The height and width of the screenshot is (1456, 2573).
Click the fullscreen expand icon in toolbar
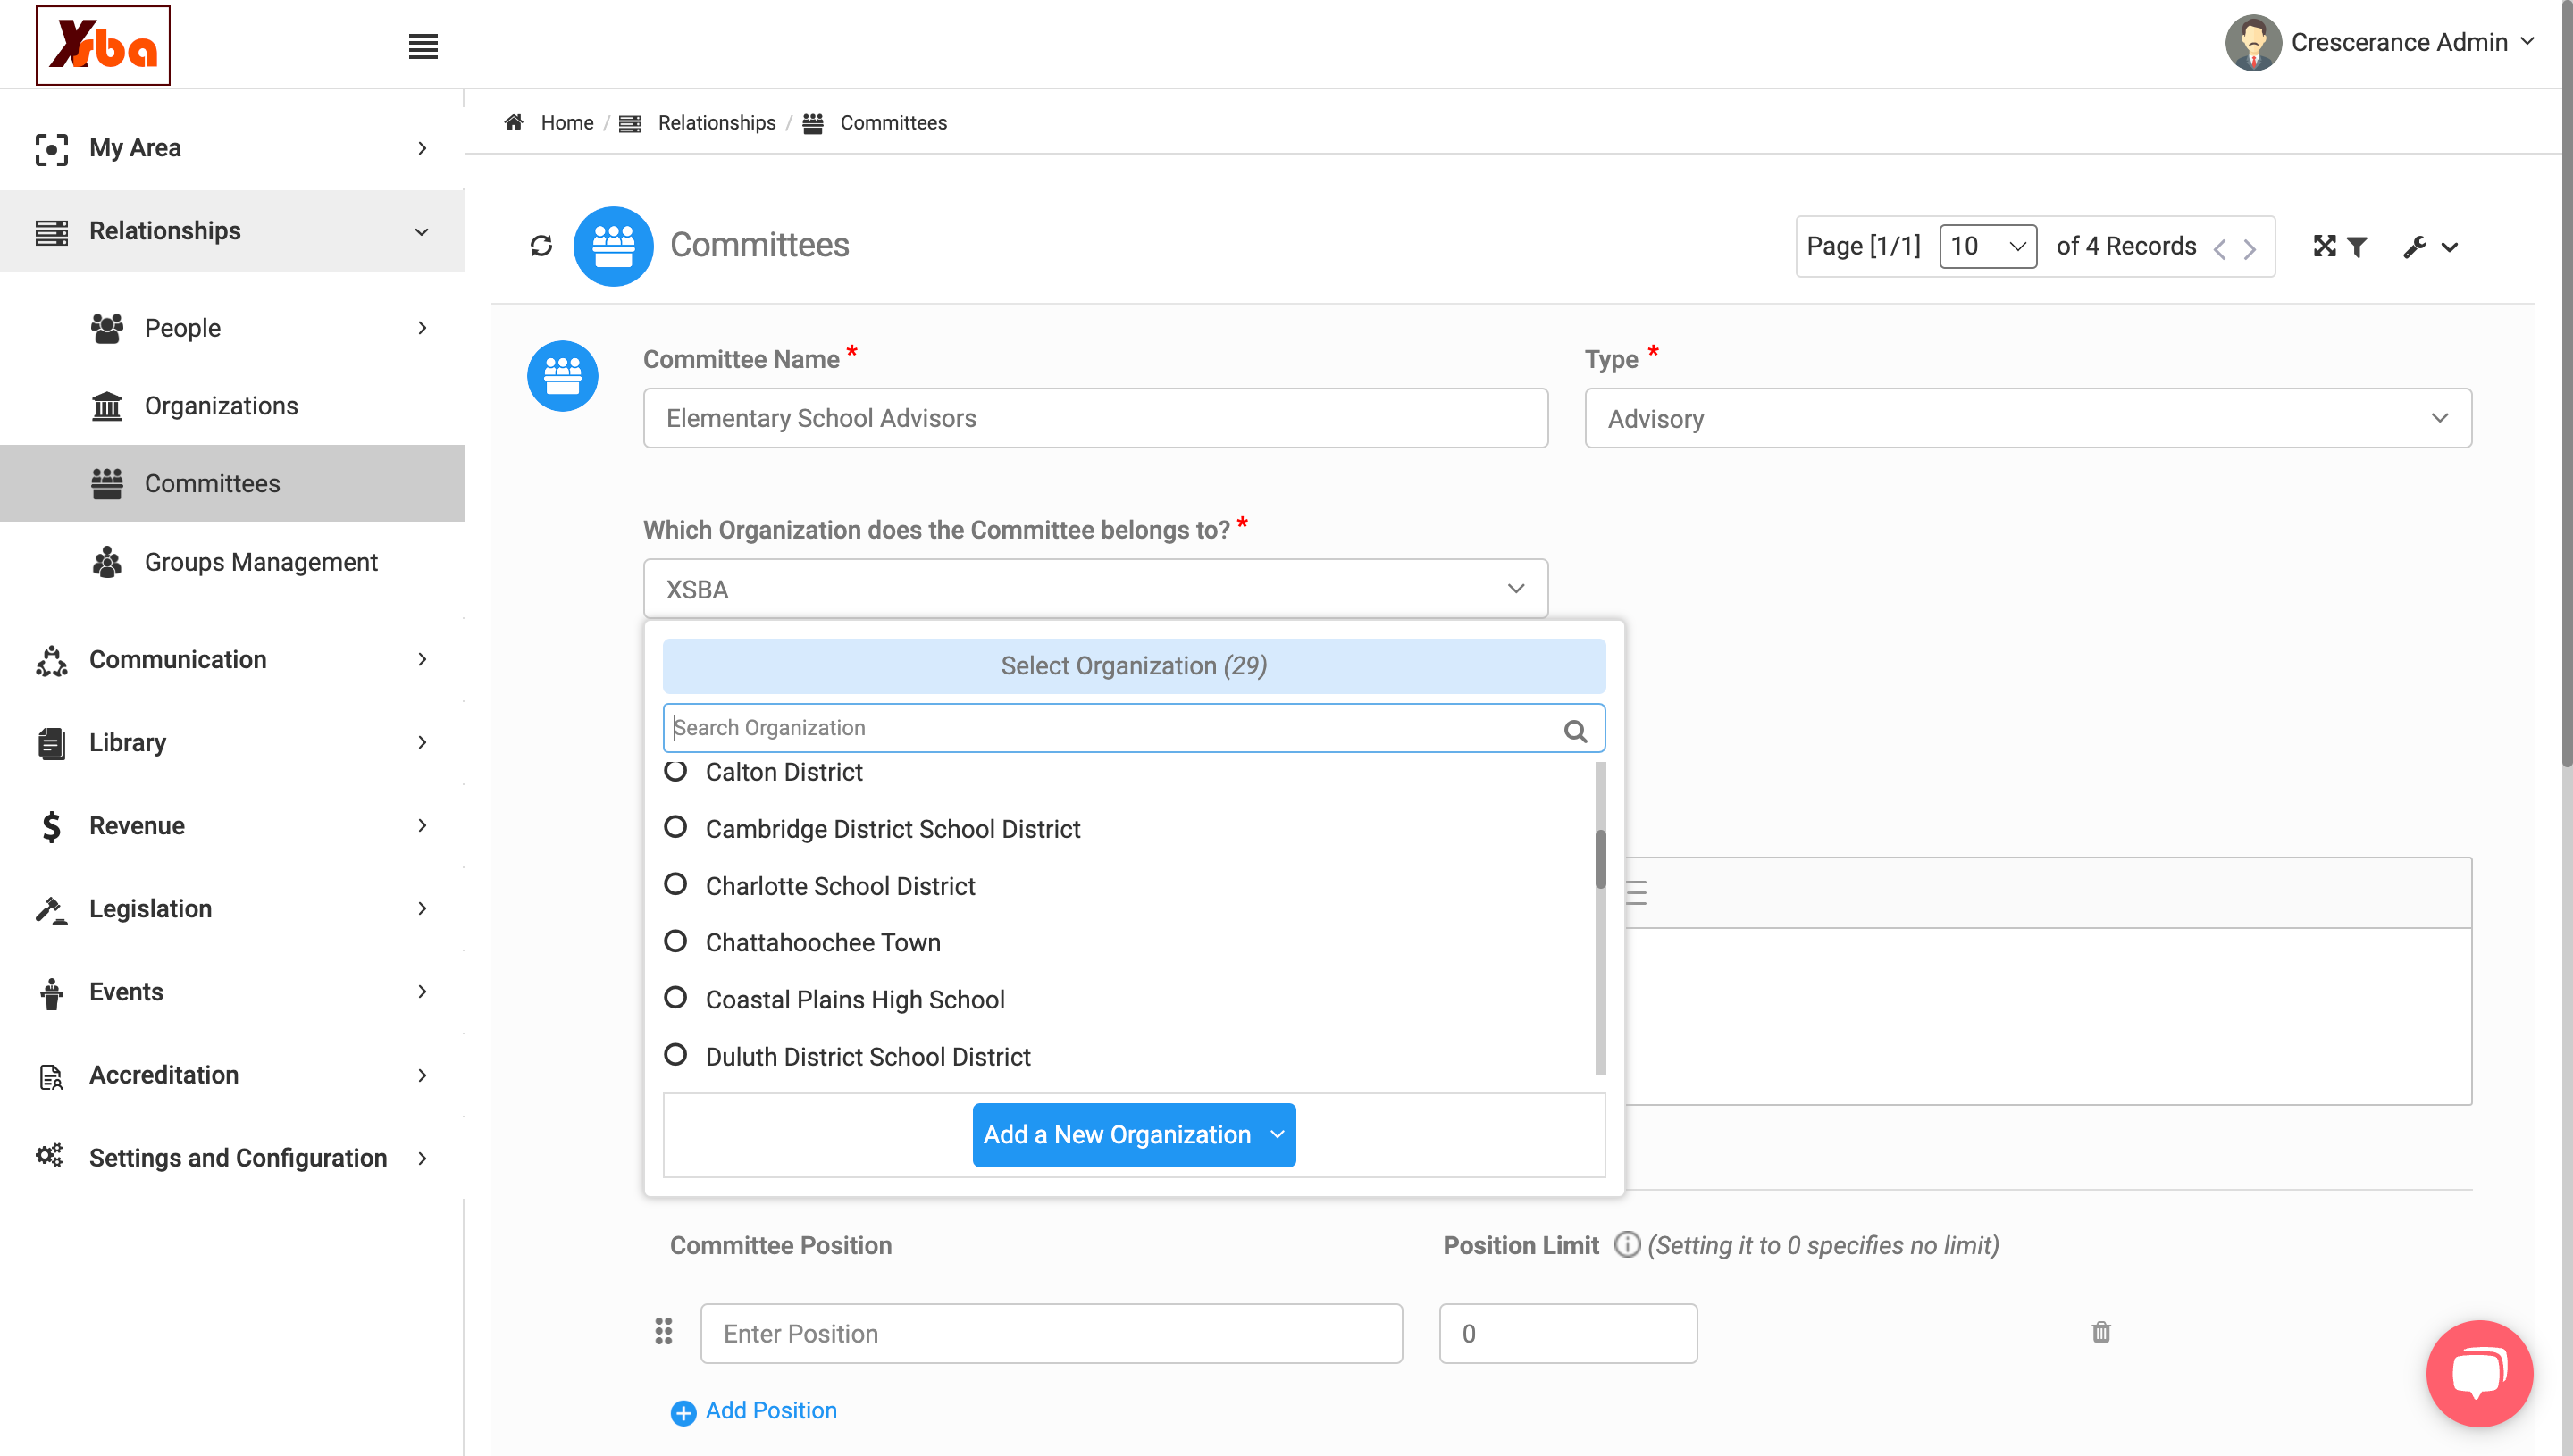2324,246
